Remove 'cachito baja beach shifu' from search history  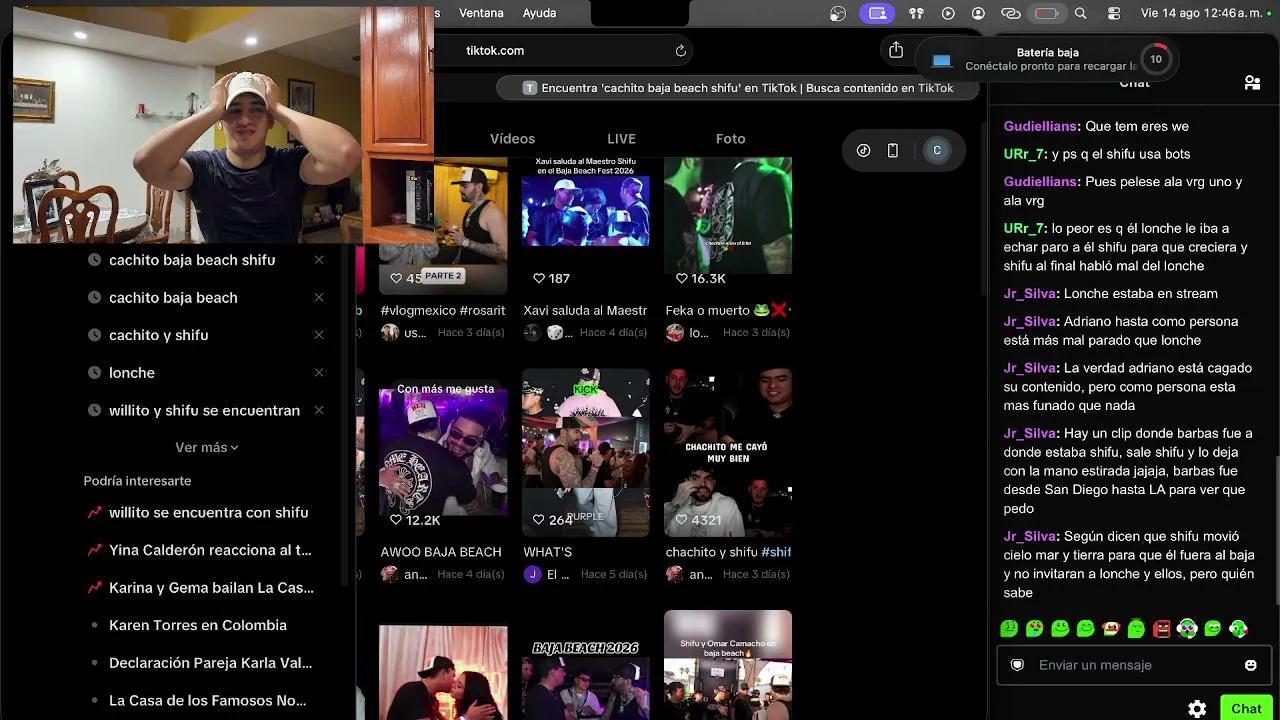(319, 260)
